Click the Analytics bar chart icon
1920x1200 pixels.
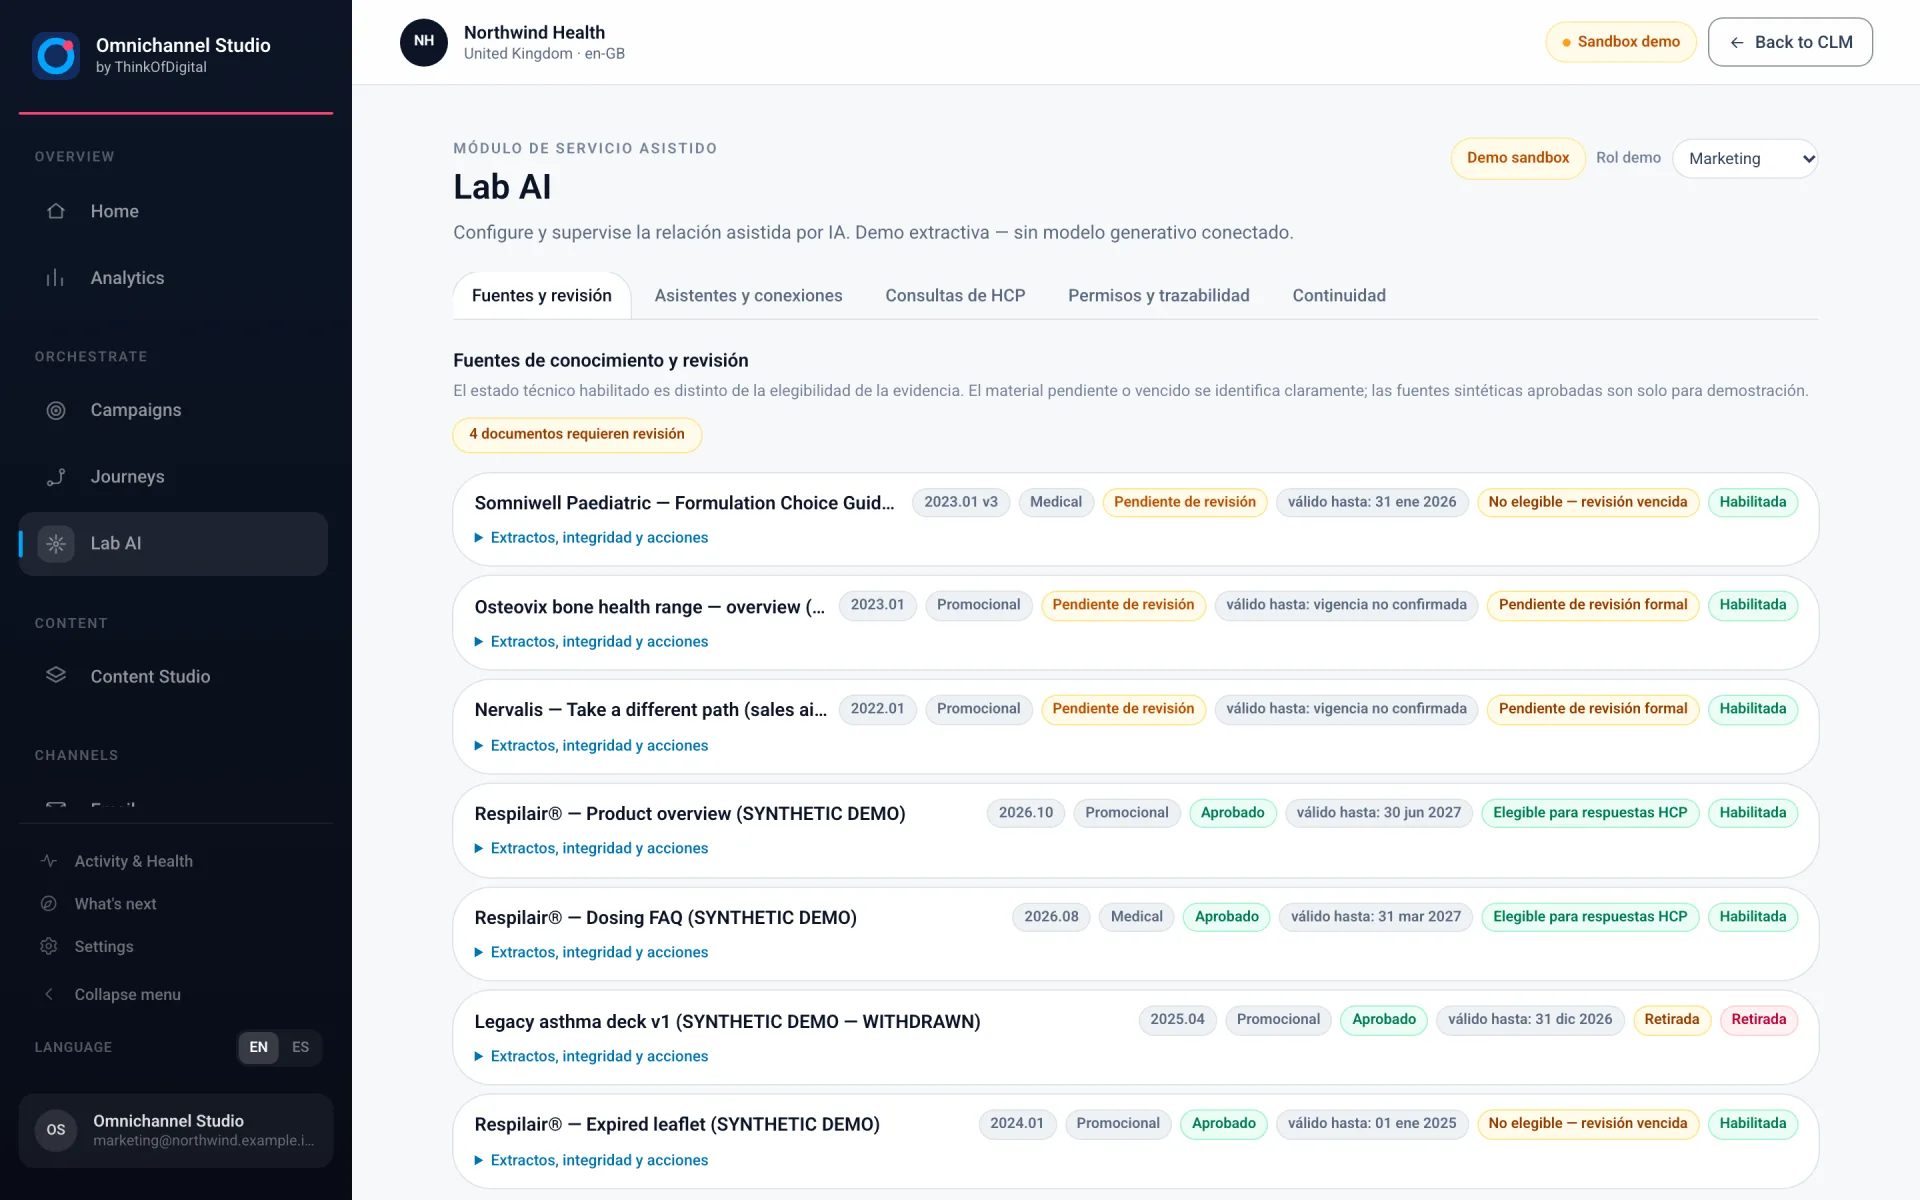[56, 278]
